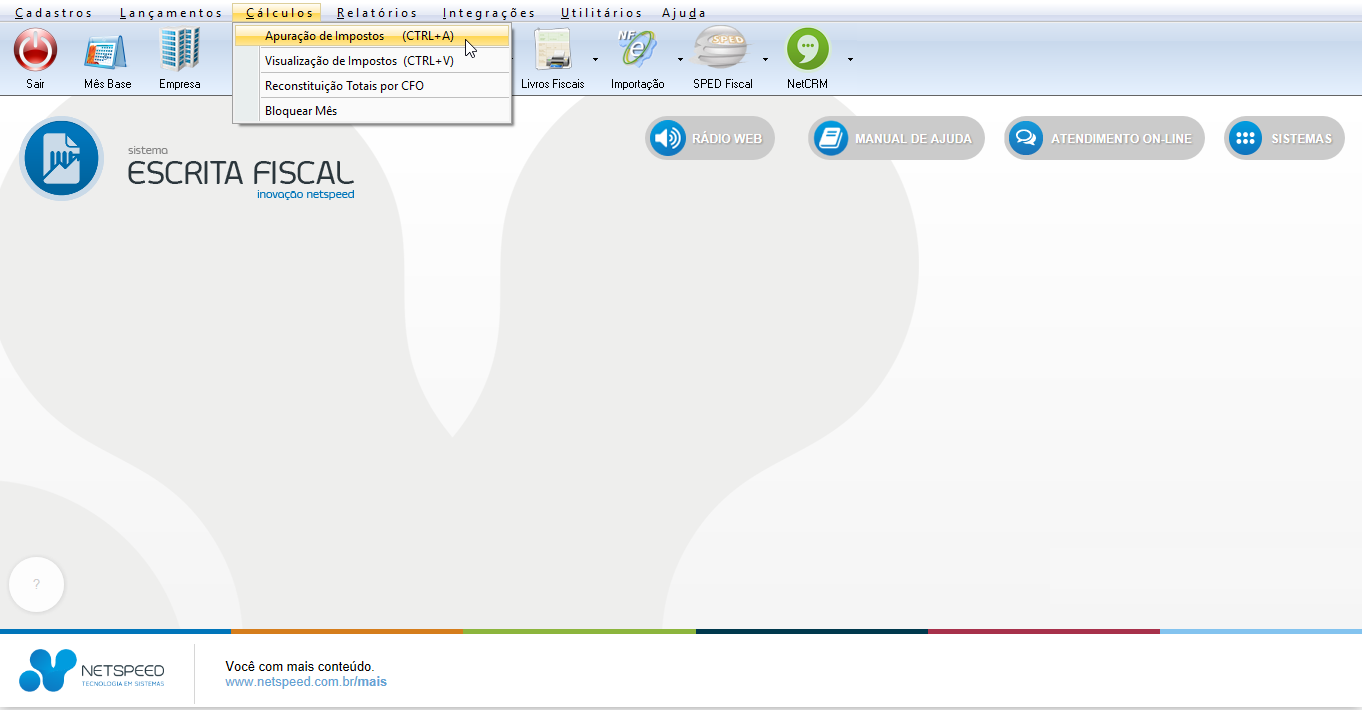Expand the SPED Fiscal dropdown arrow
Screen dimensions: 1362x710
coord(765,59)
